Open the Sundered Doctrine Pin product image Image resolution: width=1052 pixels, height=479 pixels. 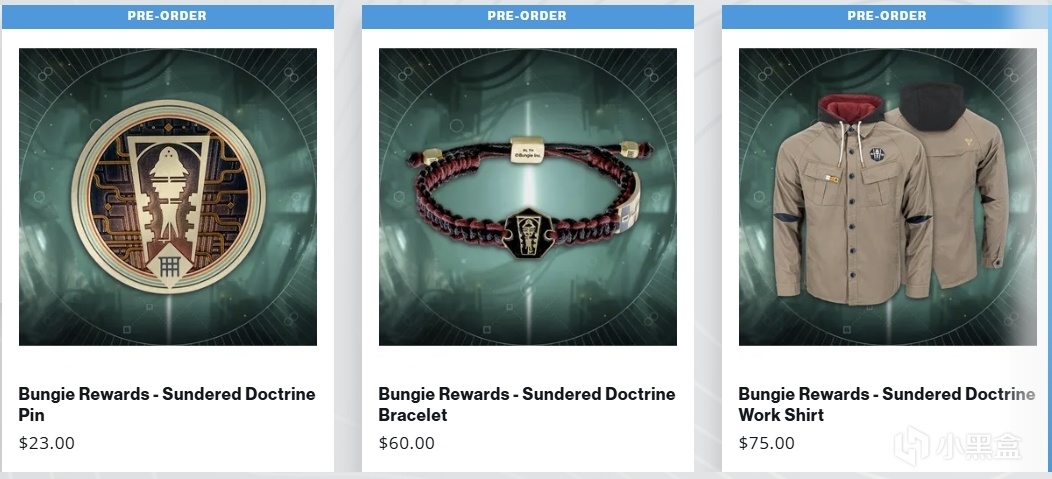point(168,197)
